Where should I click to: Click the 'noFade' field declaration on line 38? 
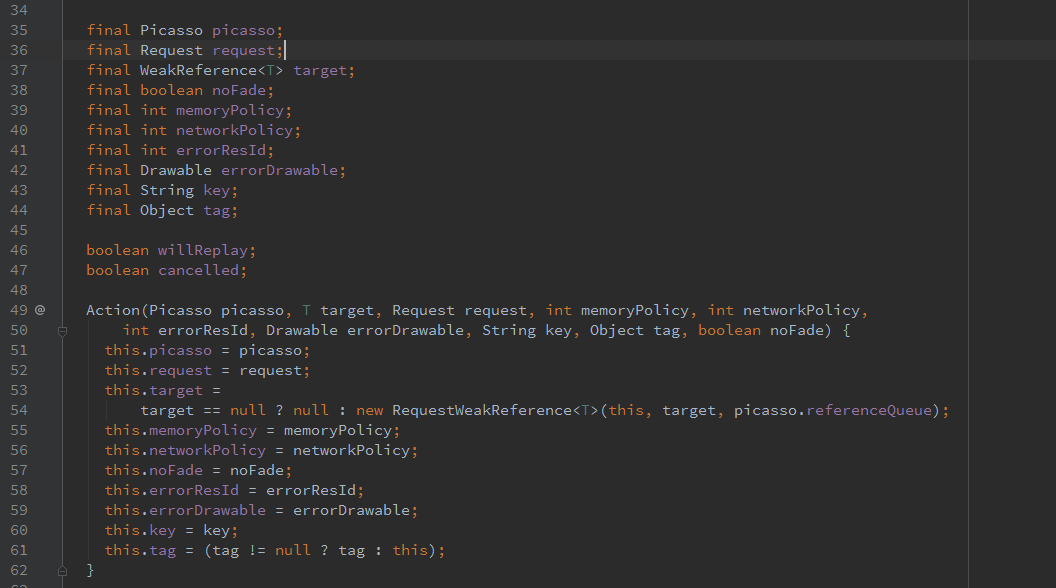[x=239, y=90]
